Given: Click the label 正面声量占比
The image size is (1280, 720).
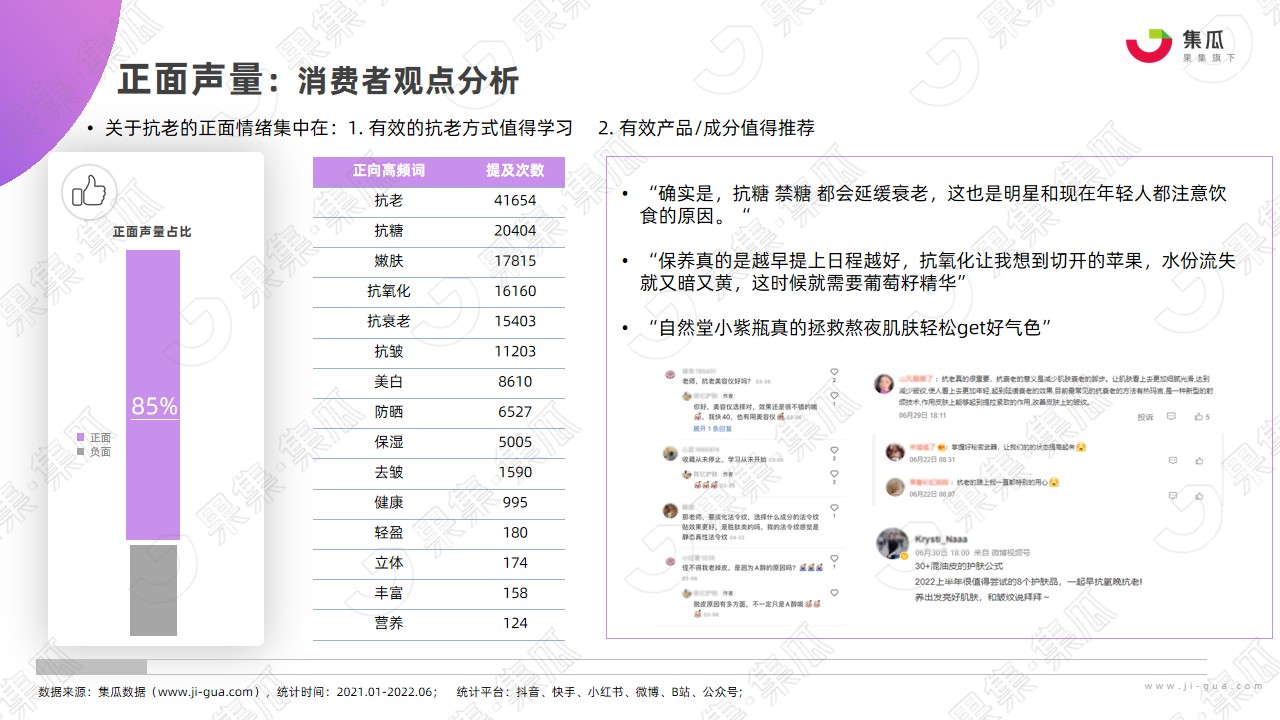Looking at the screenshot, I should [152, 231].
